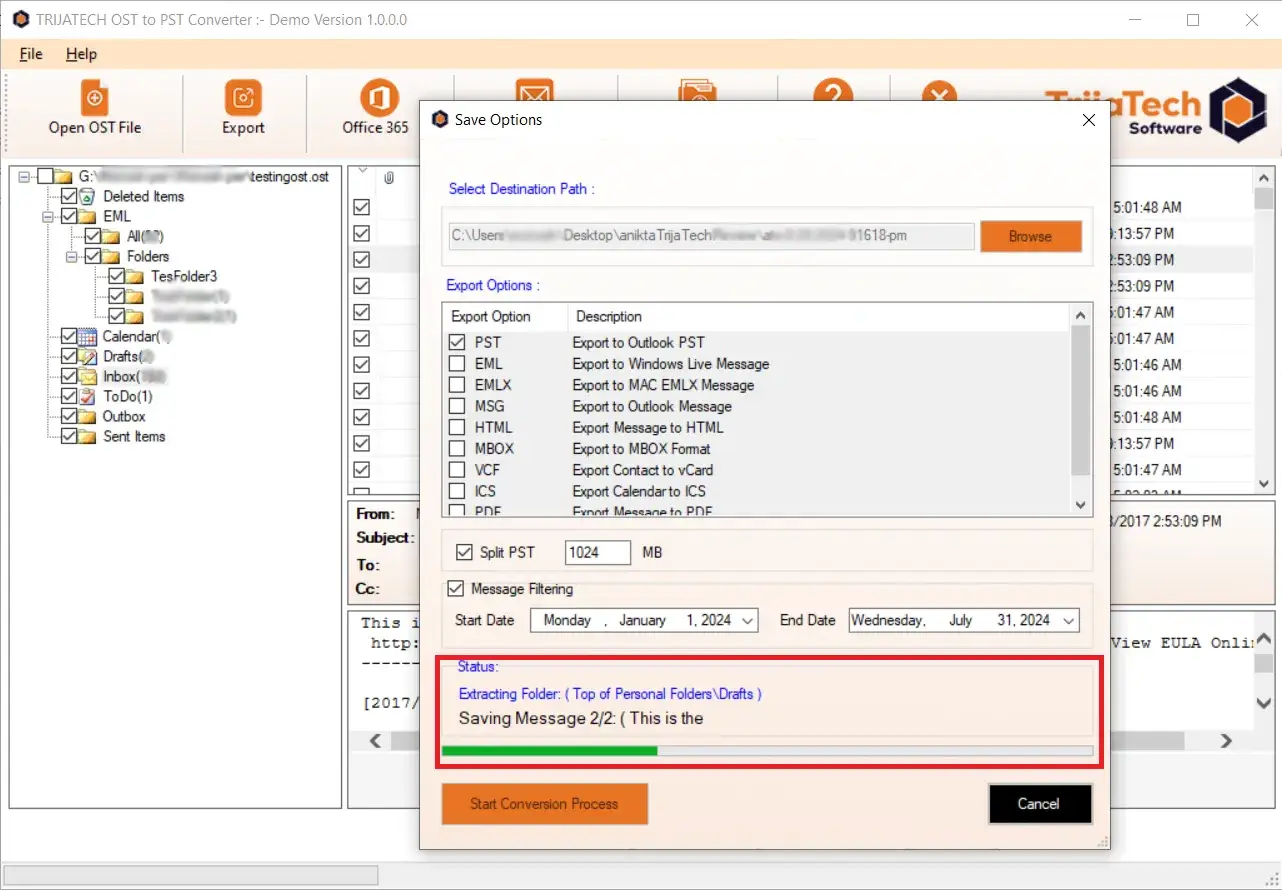Click the main window bottom progress bar

coord(191,875)
